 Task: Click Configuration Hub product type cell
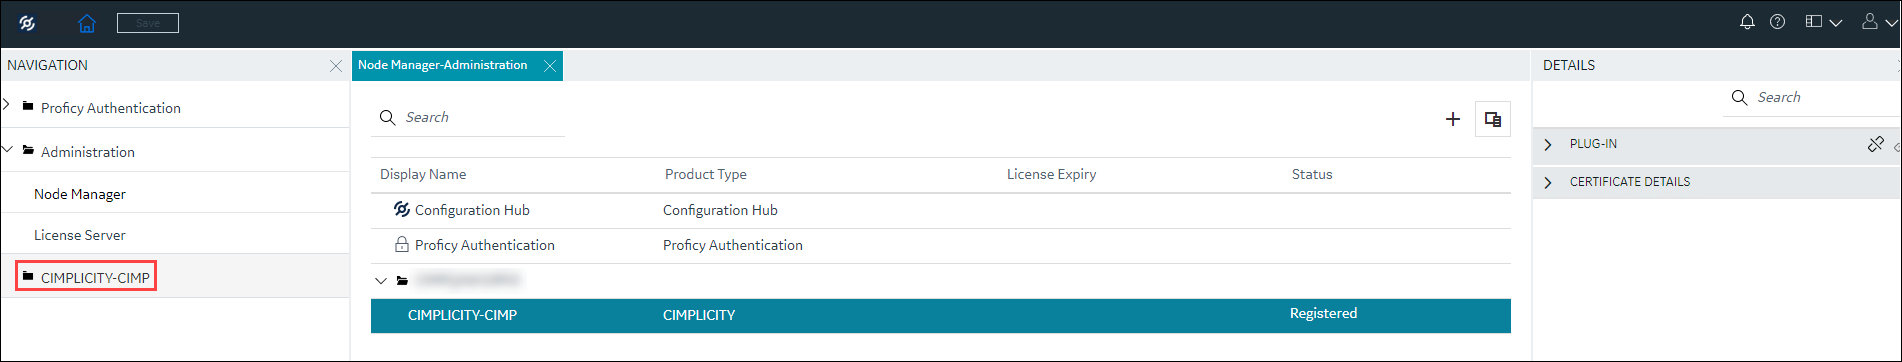(x=720, y=210)
